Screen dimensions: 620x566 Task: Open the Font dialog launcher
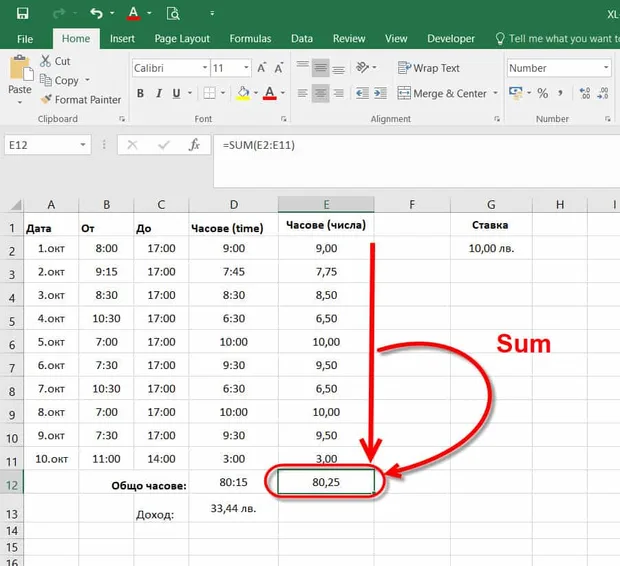(284, 119)
